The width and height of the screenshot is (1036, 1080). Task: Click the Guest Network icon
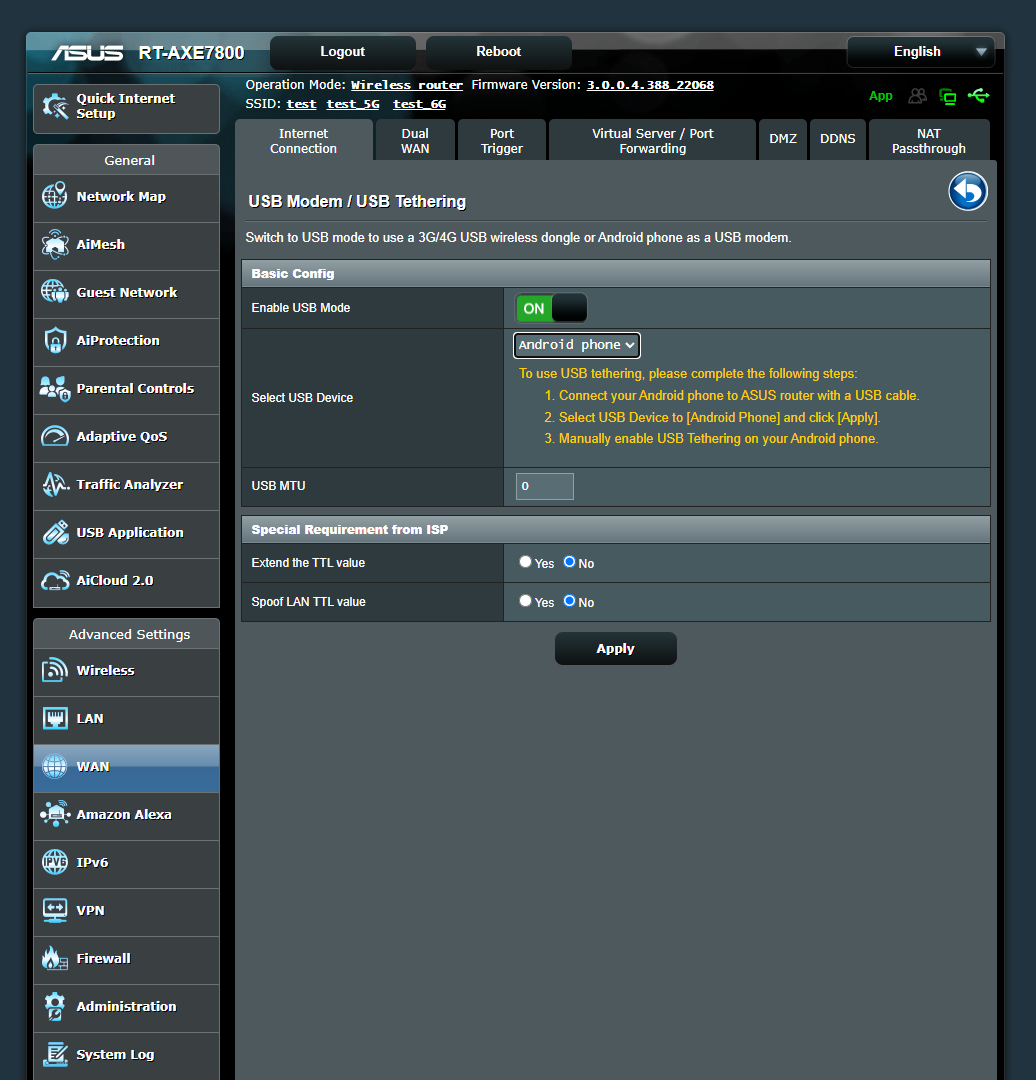coord(55,292)
